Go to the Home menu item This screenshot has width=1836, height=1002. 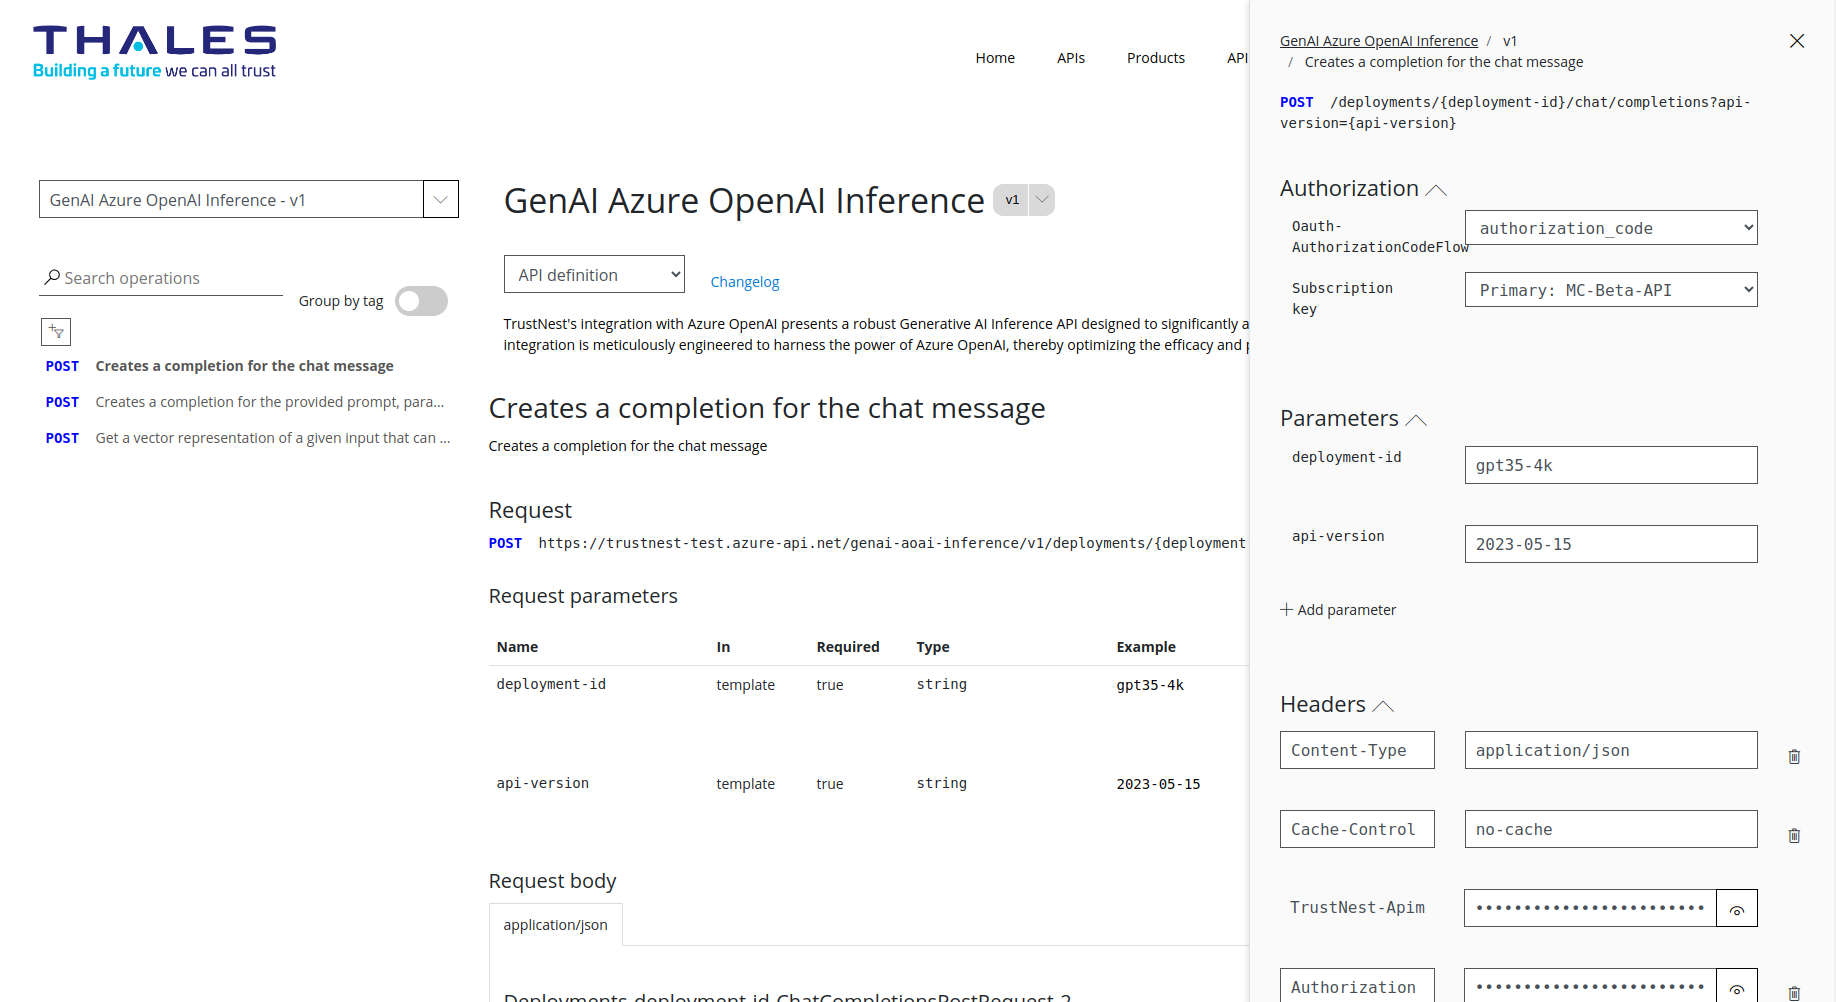995,58
